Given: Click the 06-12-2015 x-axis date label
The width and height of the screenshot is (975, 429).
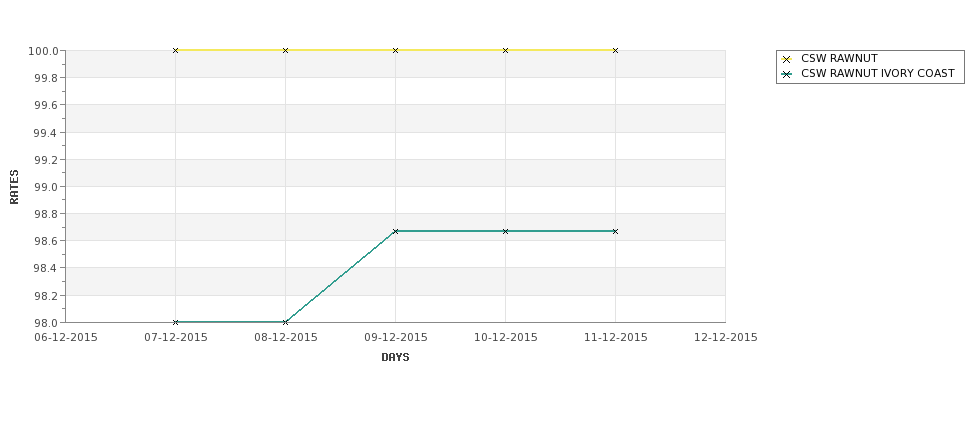Looking at the screenshot, I should [65, 338].
